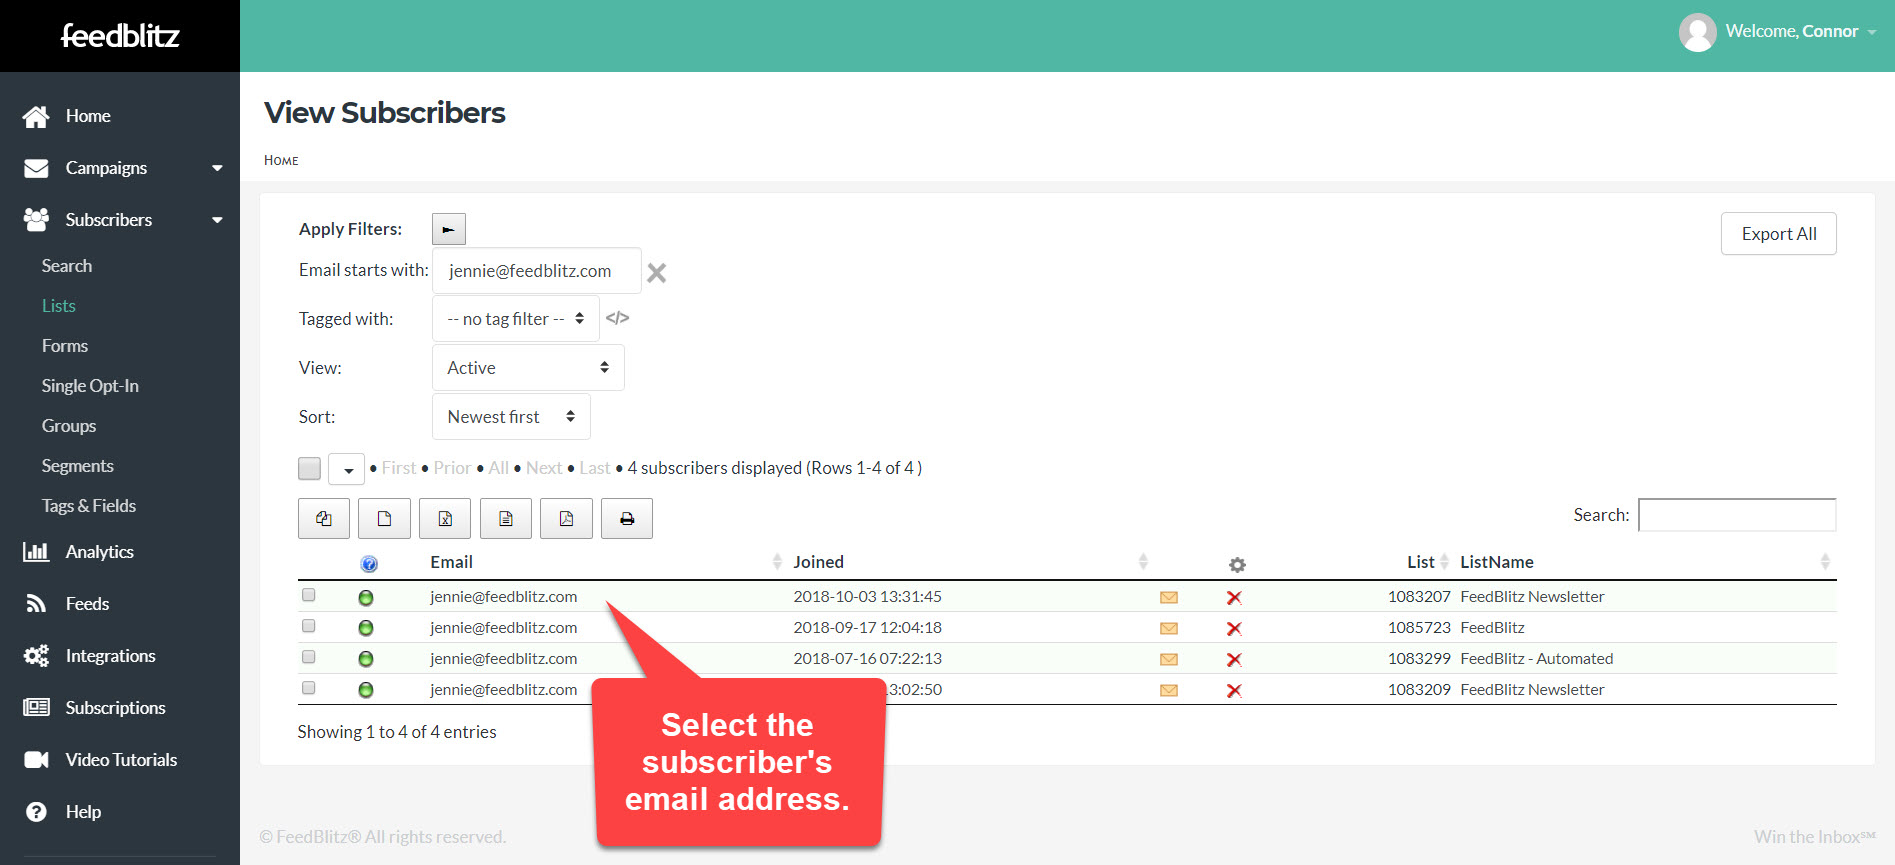Sort by the Email column header
Viewport: 1895px width, 865px height.
pyautogui.click(x=452, y=562)
